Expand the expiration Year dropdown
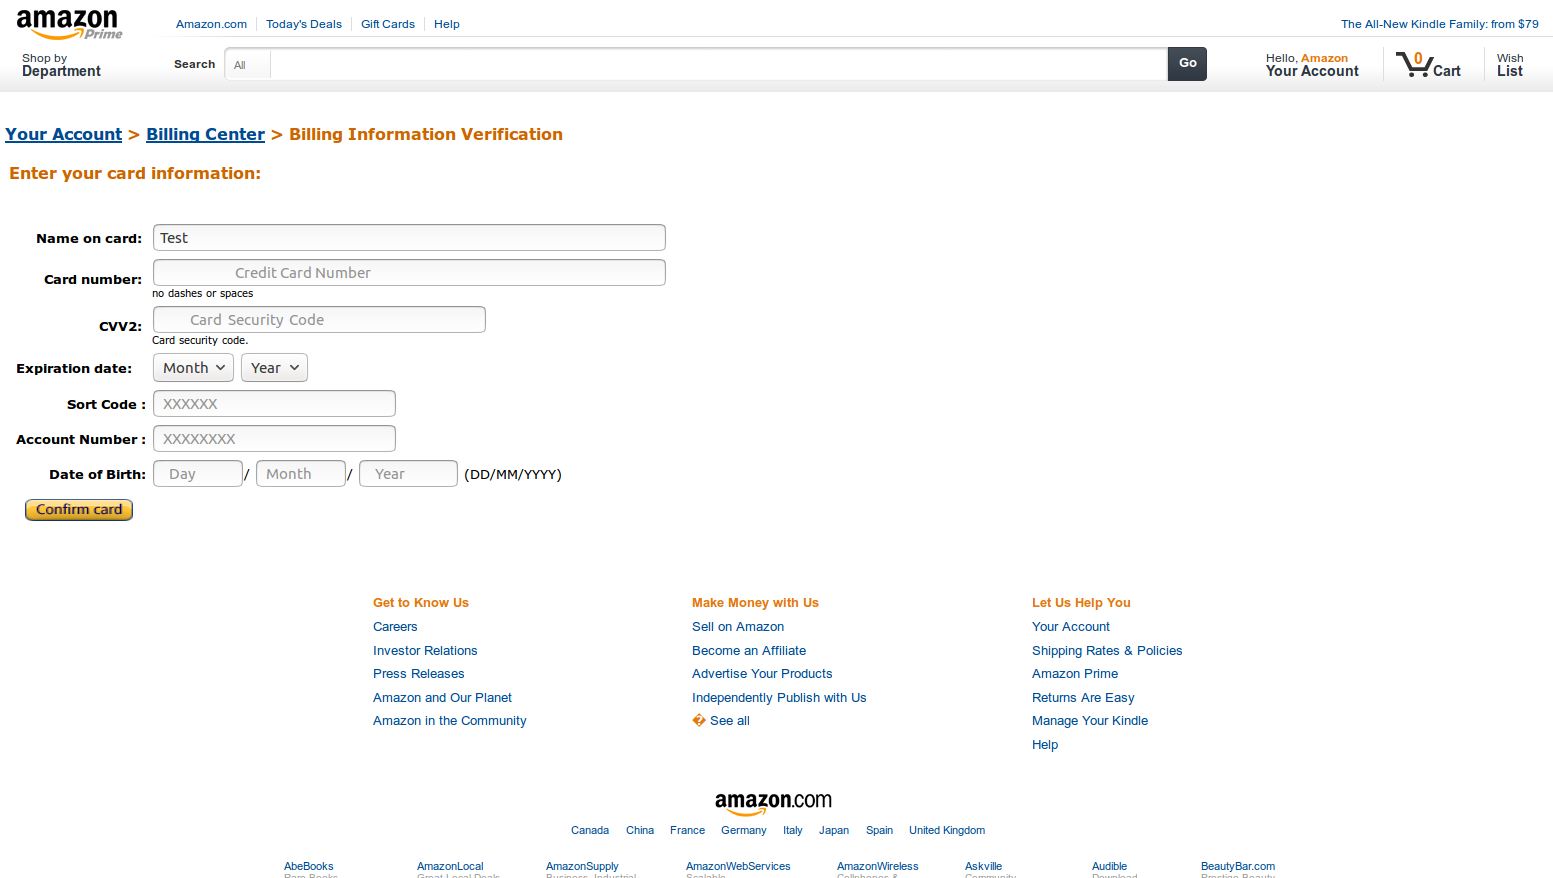 click(x=274, y=368)
